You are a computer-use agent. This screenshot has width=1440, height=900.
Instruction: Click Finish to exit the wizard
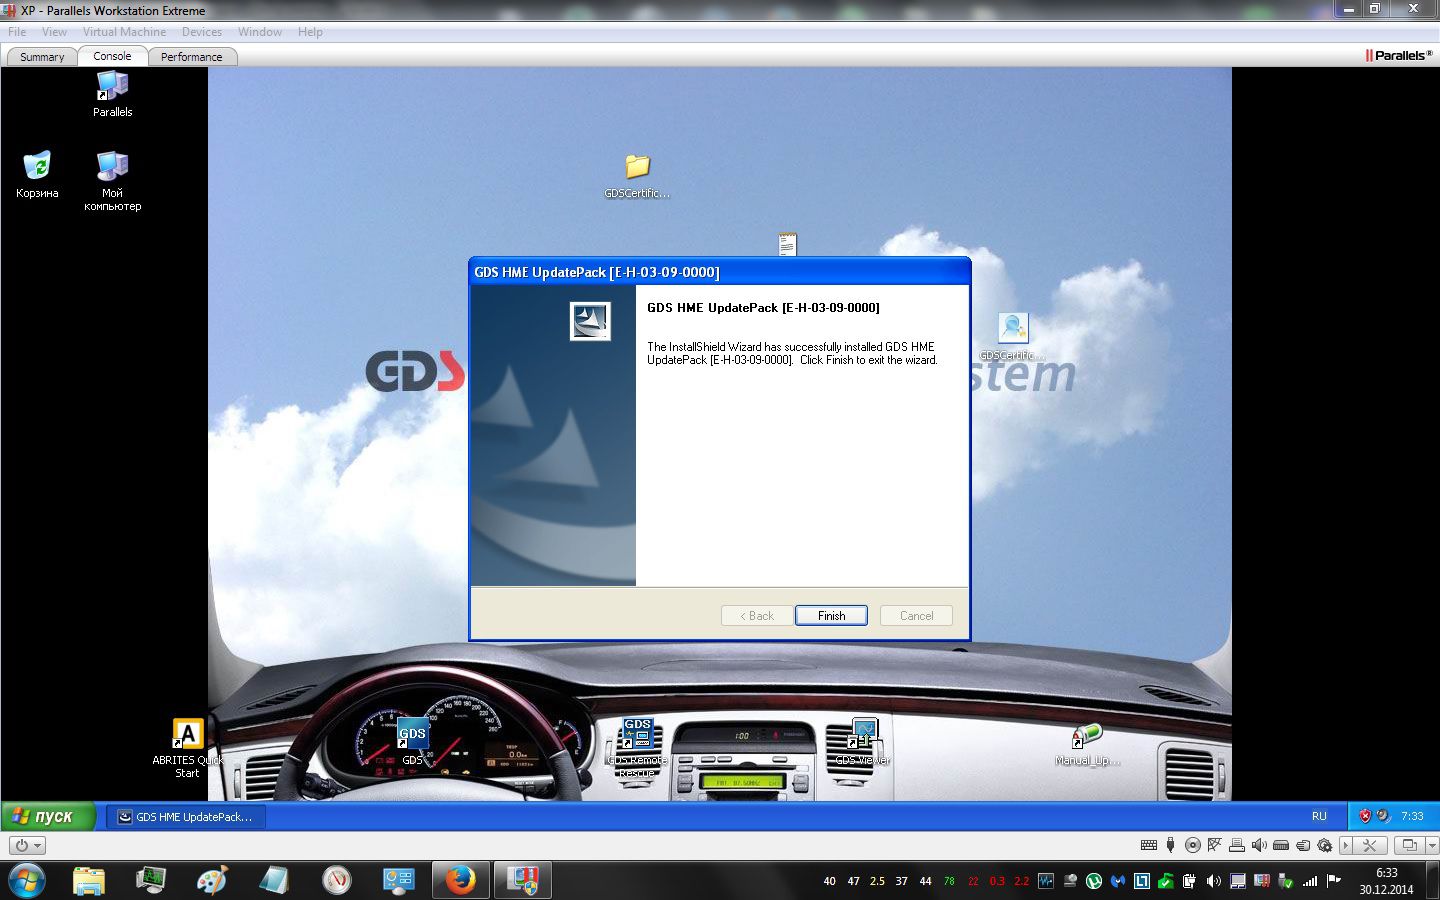(831, 616)
